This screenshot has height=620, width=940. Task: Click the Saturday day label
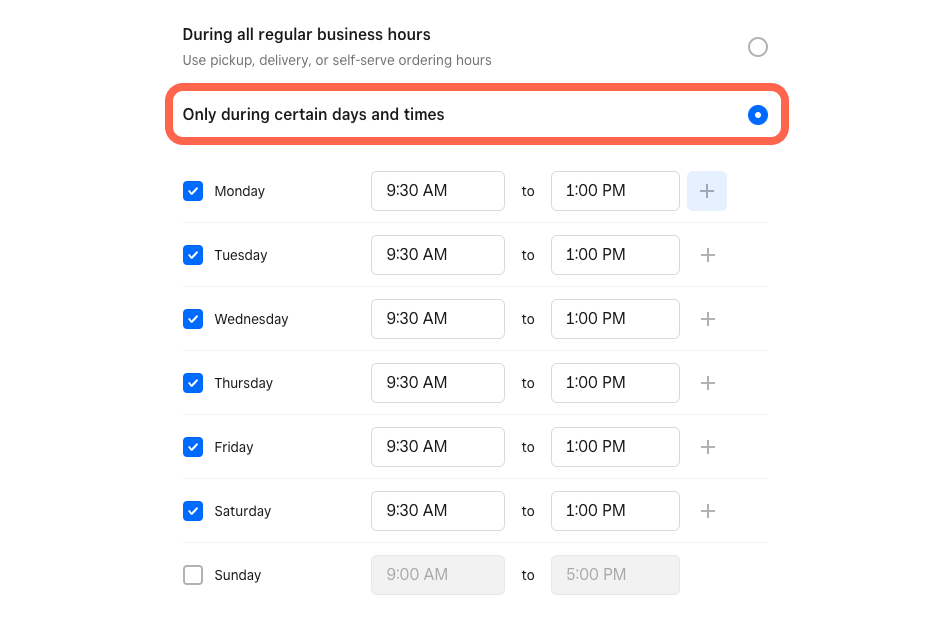(x=242, y=511)
